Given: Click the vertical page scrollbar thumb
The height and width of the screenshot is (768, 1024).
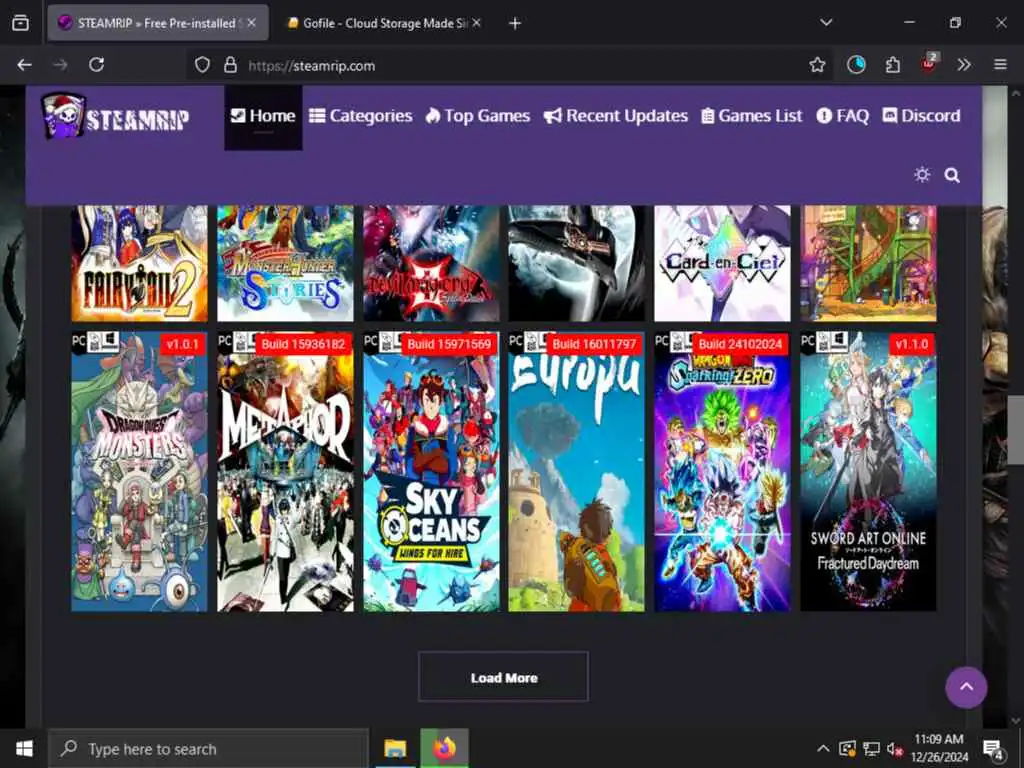Looking at the screenshot, I should tap(1016, 430).
